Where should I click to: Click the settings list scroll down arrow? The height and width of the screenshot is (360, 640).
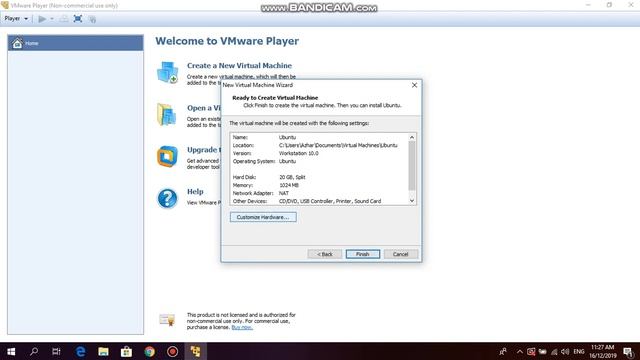412,200
